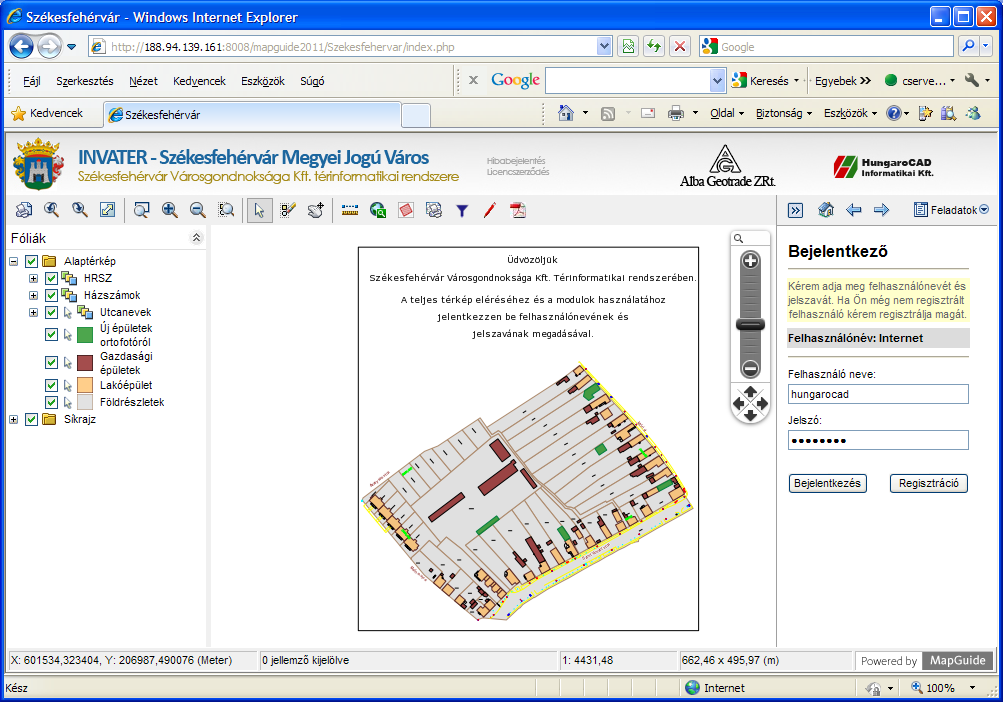The height and width of the screenshot is (702, 1003).
Task: Expand the HRSZ layer node
Action: [33, 278]
